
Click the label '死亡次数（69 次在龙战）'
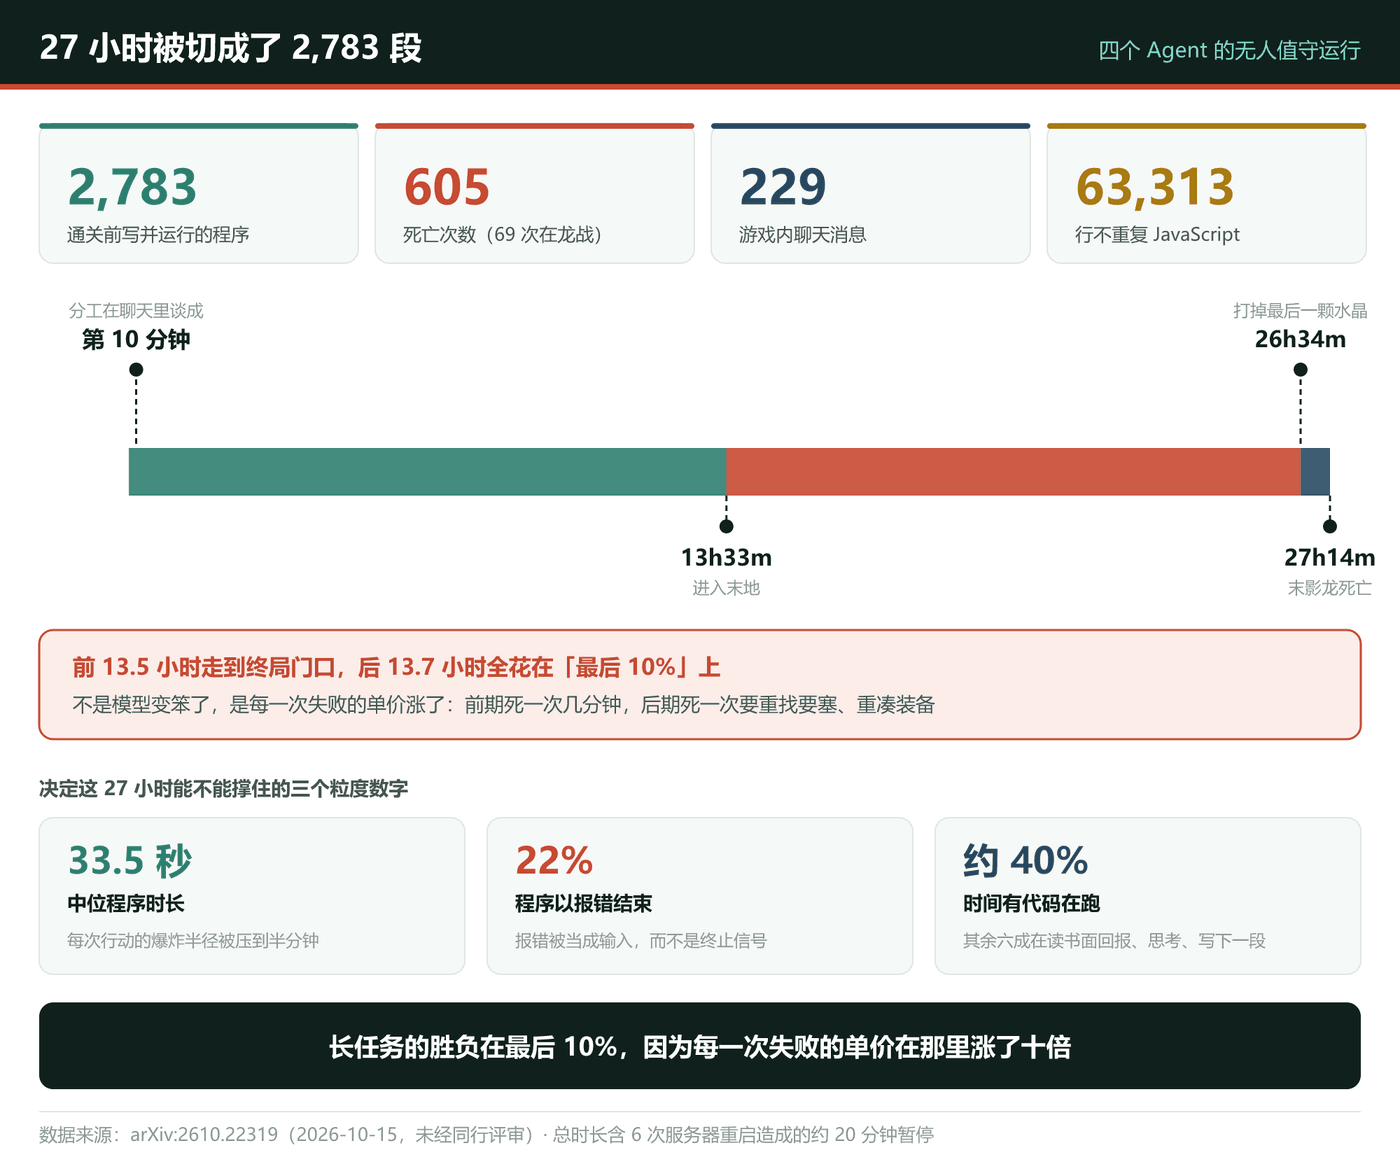pos(502,235)
